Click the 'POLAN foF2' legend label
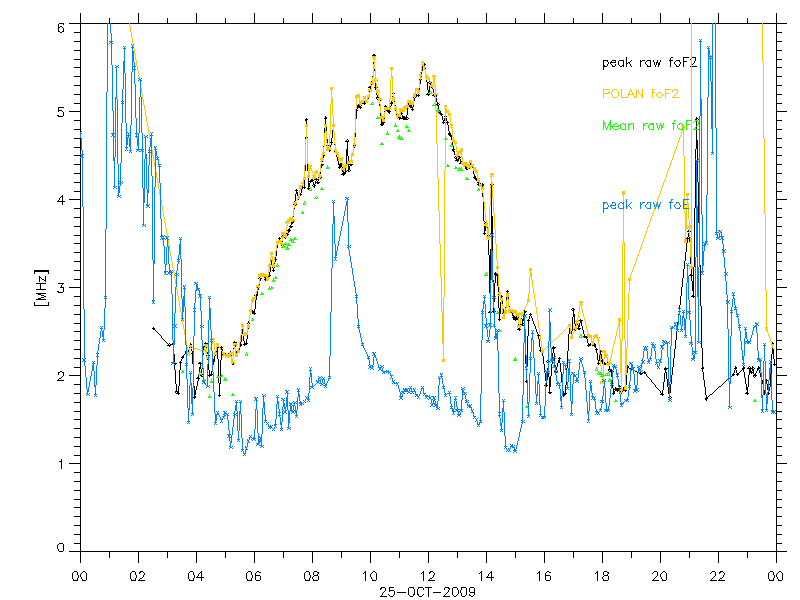The height and width of the screenshot is (600, 800). 640,94
